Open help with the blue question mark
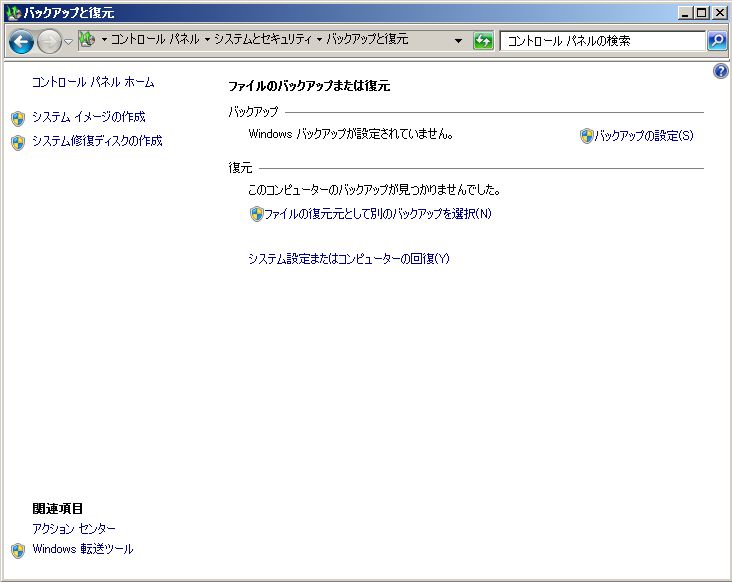 coord(720,71)
